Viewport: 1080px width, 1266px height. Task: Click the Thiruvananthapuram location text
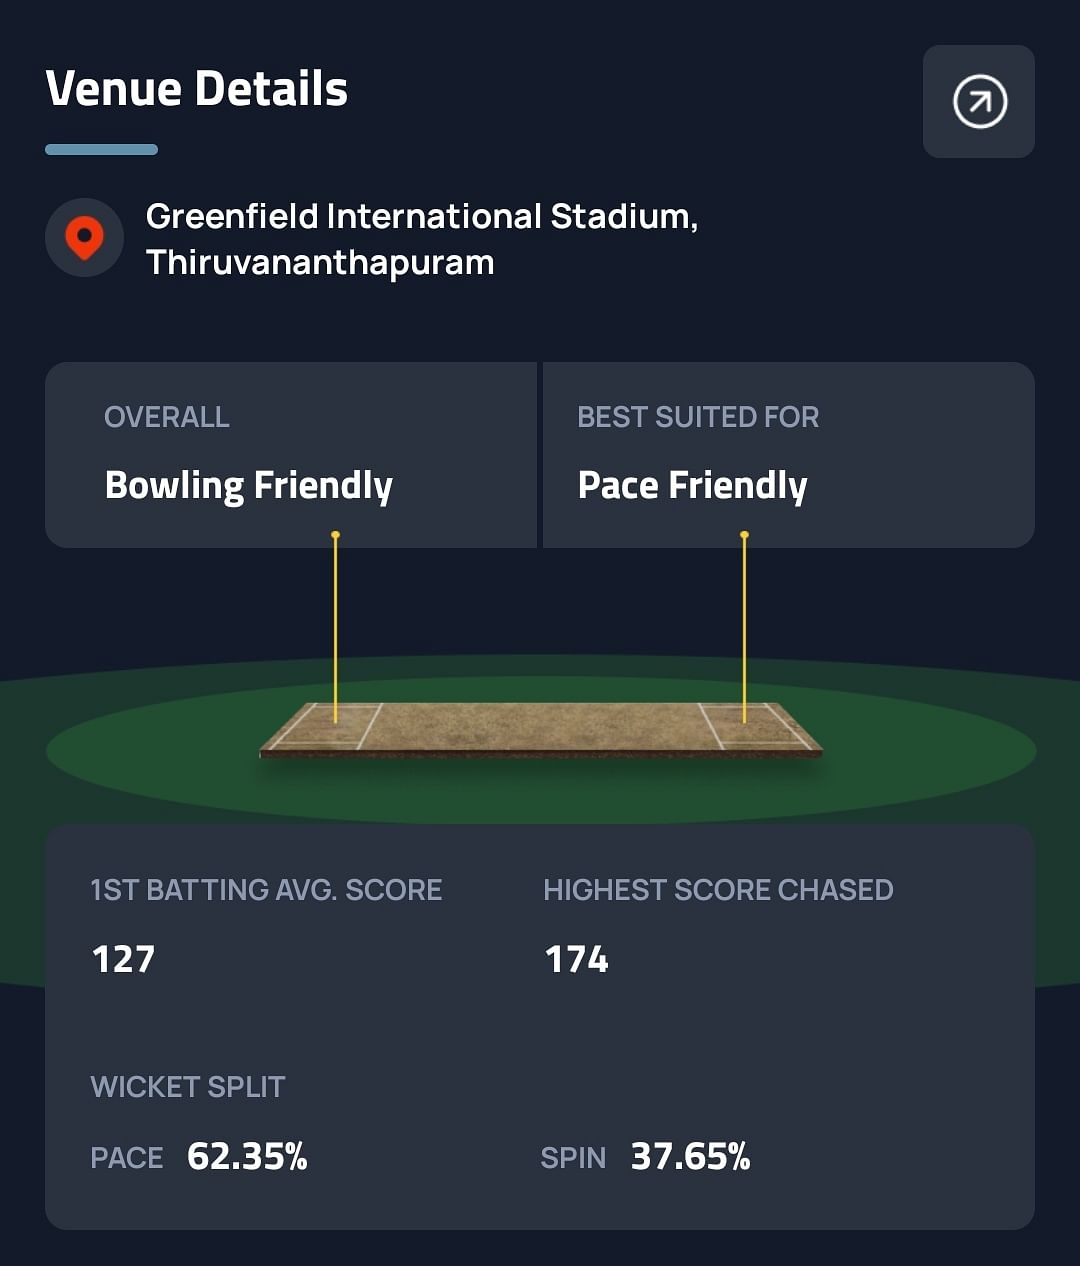point(320,263)
